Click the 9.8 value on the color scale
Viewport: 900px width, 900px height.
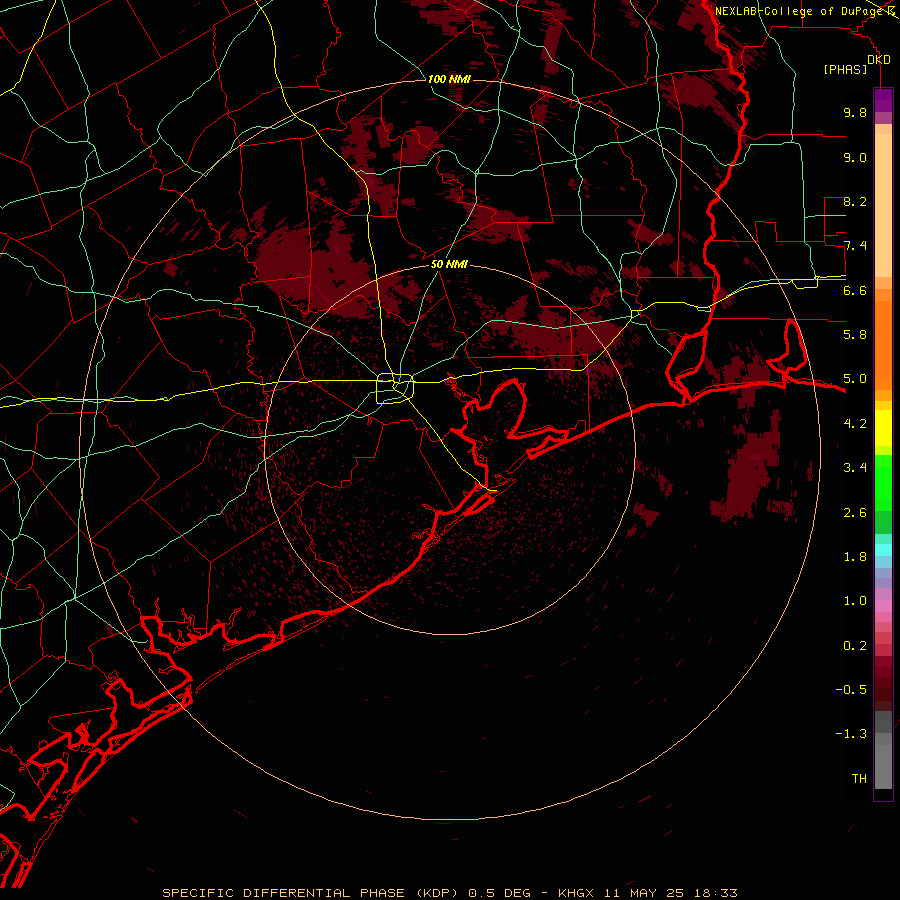(x=855, y=112)
